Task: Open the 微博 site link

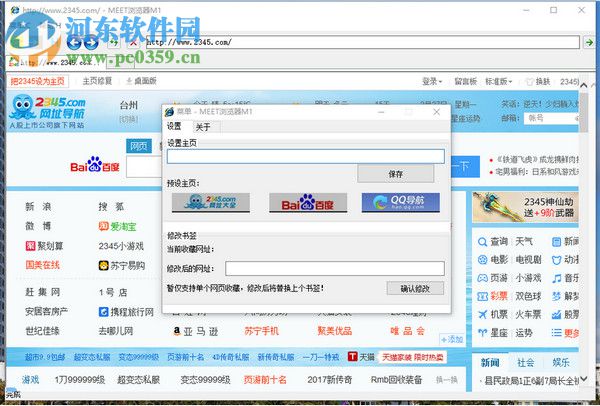Action: [38, 226]
